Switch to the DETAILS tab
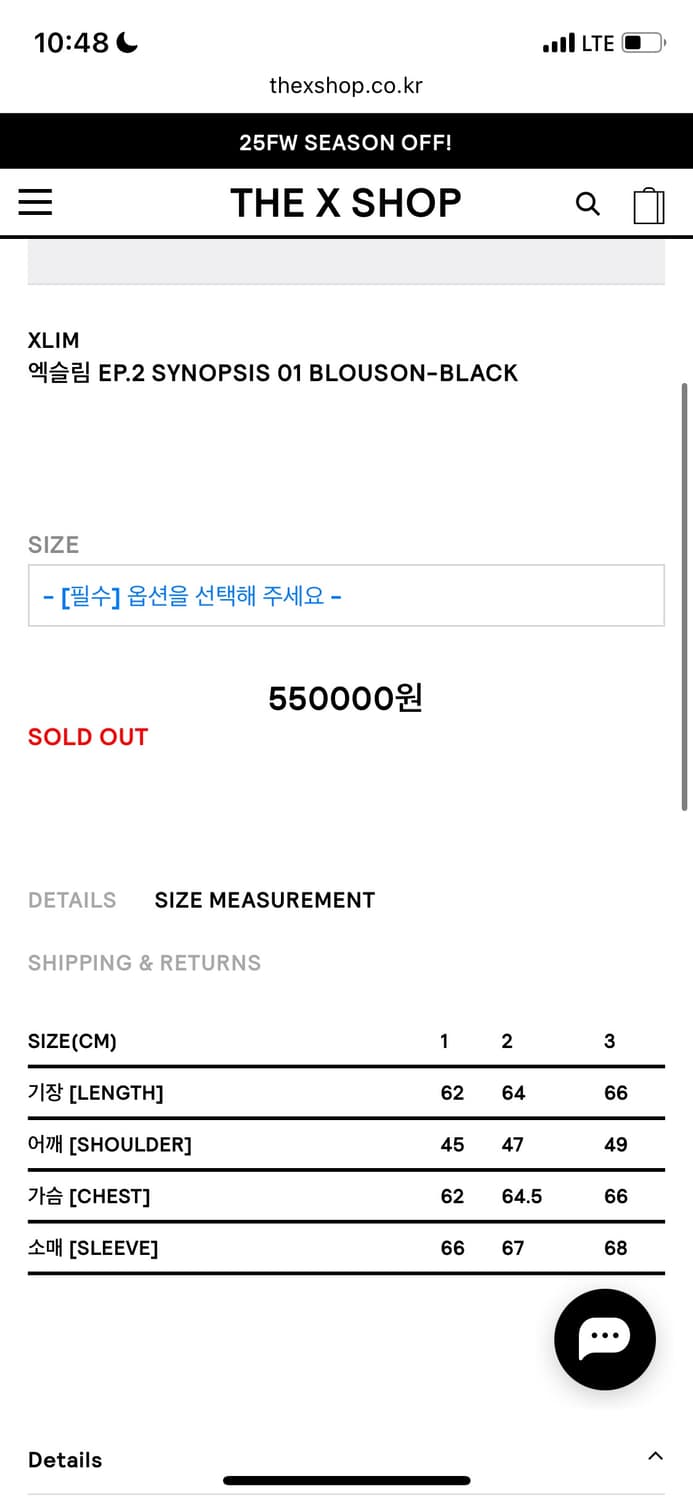Viewport: 693px width, 1500px height. [72, 900]
